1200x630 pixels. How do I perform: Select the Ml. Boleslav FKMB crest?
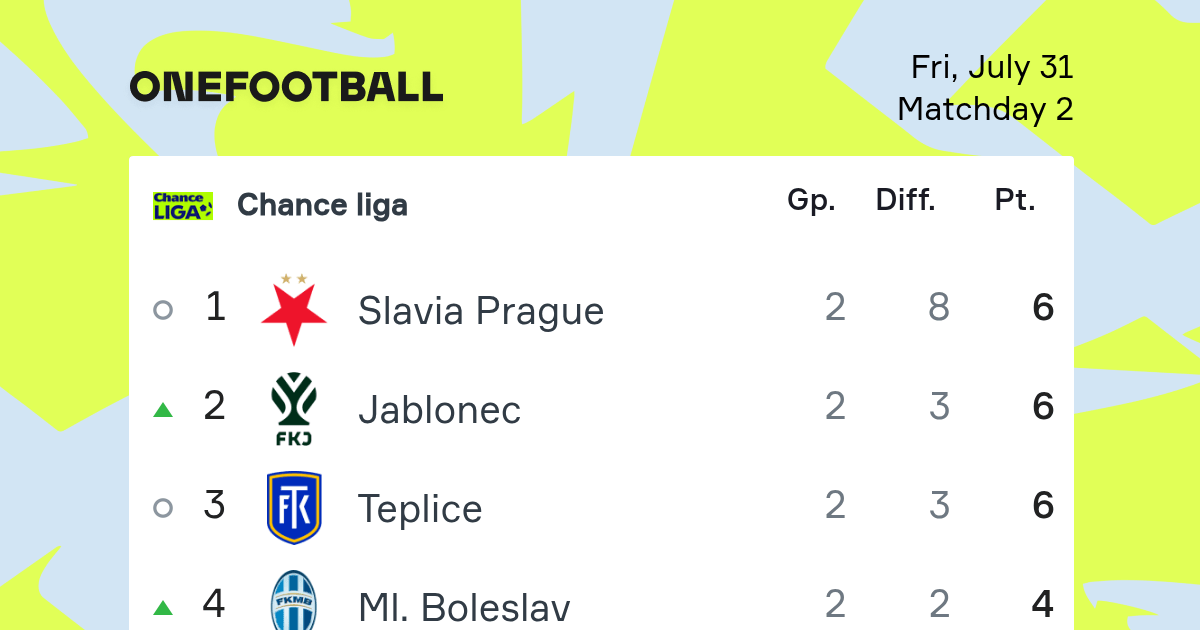pos(294,600)
